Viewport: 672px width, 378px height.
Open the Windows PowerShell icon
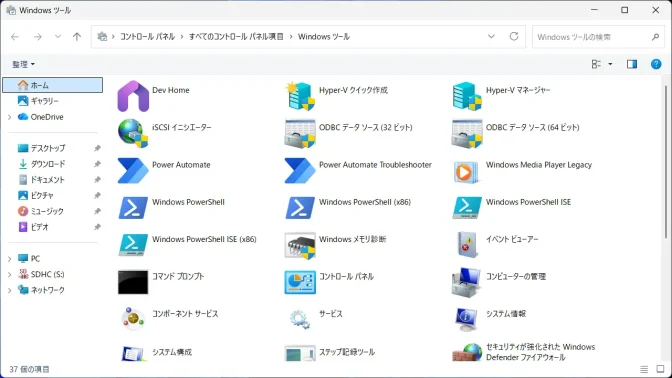coord(133,208)
